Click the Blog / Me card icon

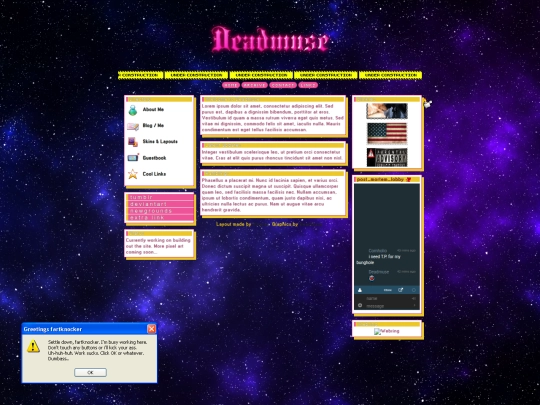pyautogui.click(x=133, y=126)
